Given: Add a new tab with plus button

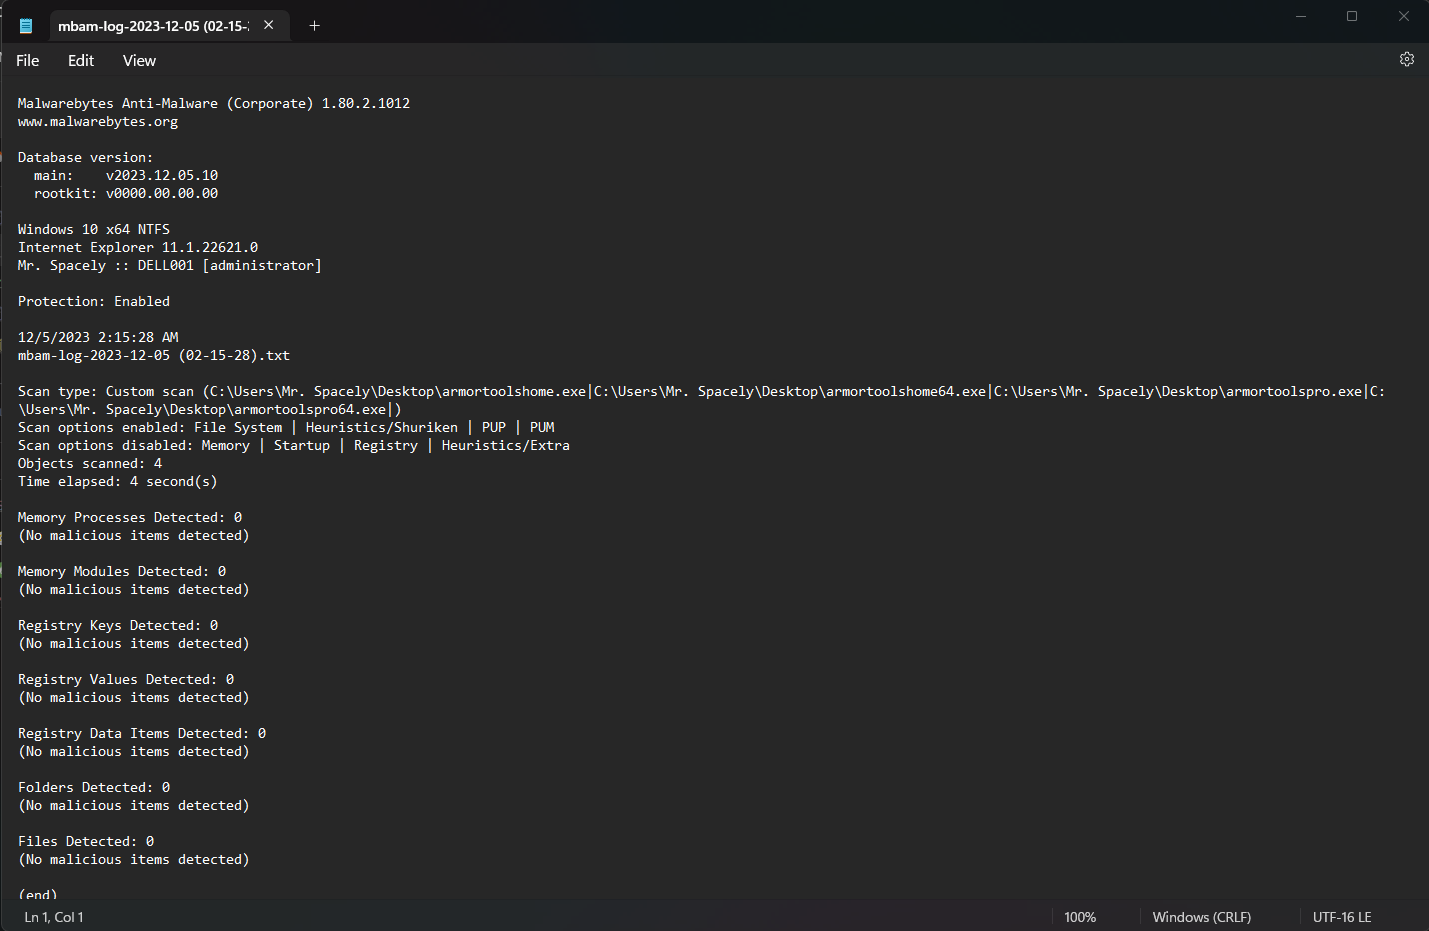Looking at the screenshot, I should click(314, 25).
